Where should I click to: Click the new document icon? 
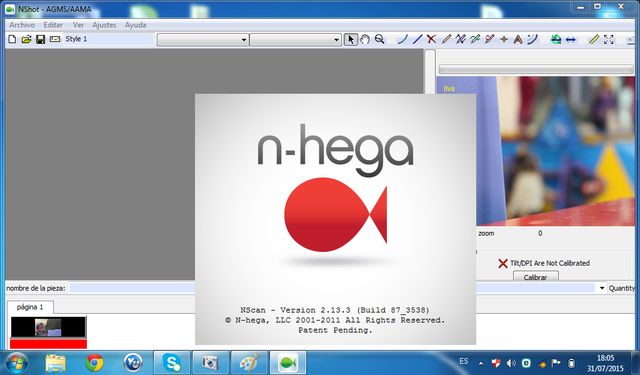[12, 39]
